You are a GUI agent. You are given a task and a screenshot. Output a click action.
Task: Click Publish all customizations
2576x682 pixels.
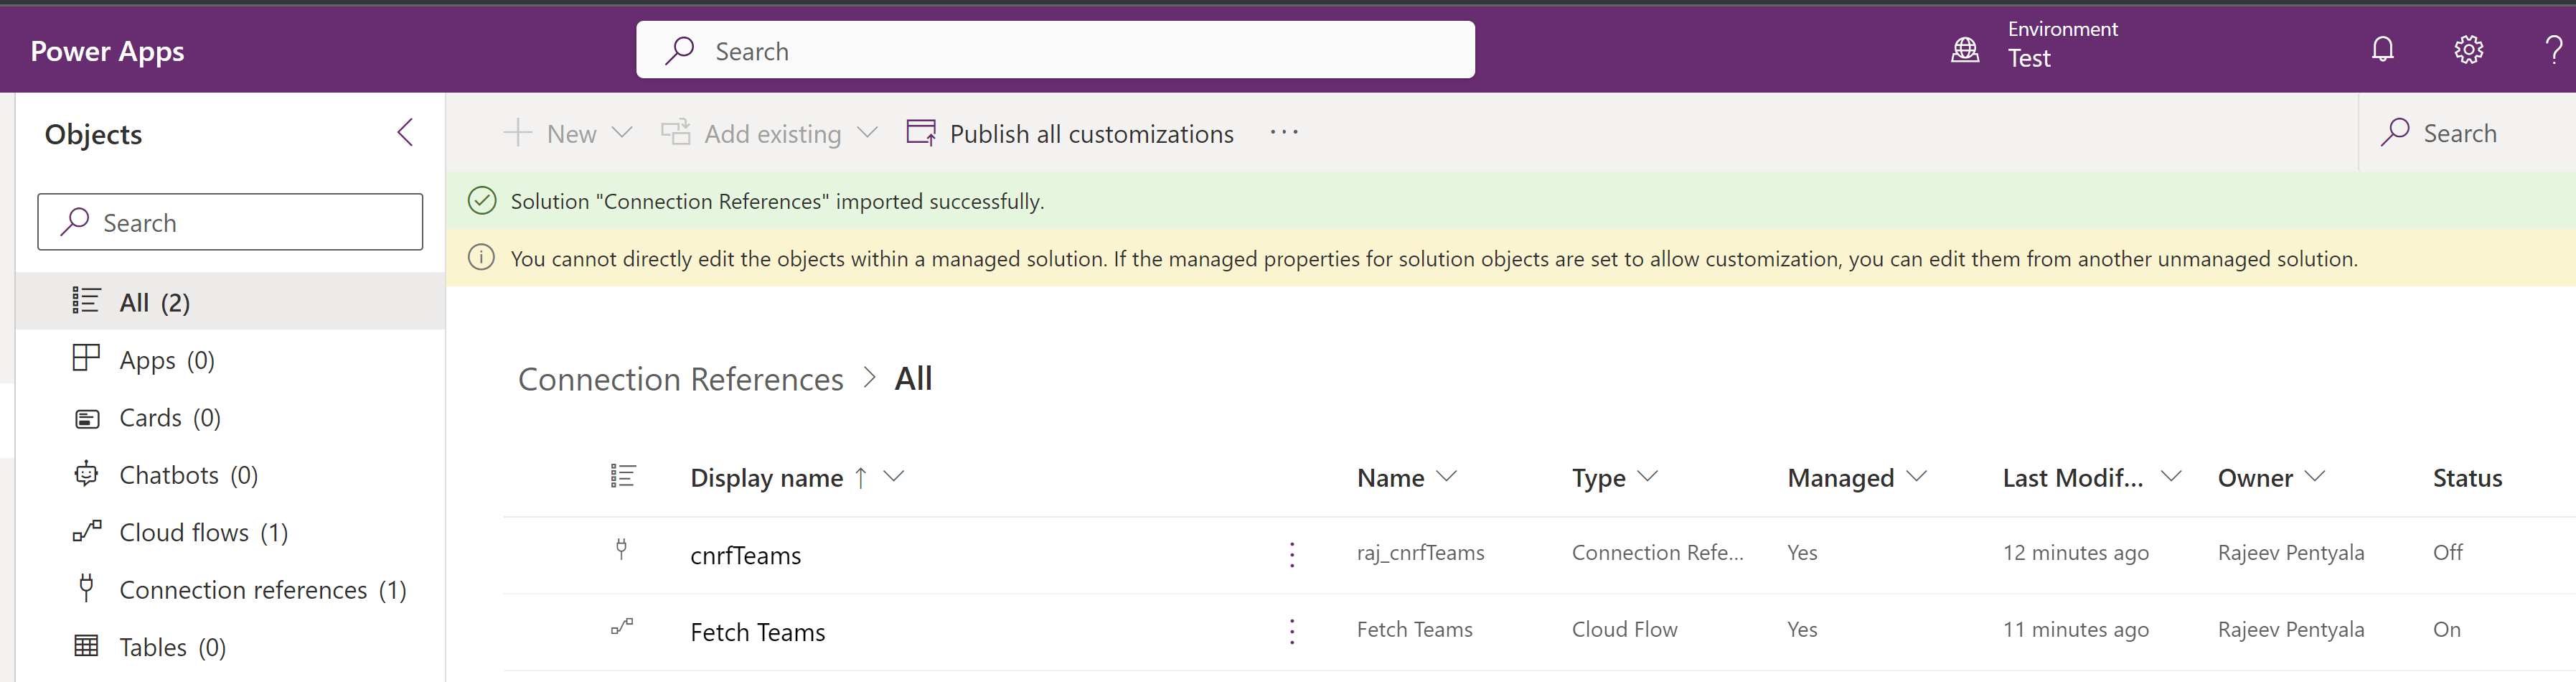coord(1070,133)
